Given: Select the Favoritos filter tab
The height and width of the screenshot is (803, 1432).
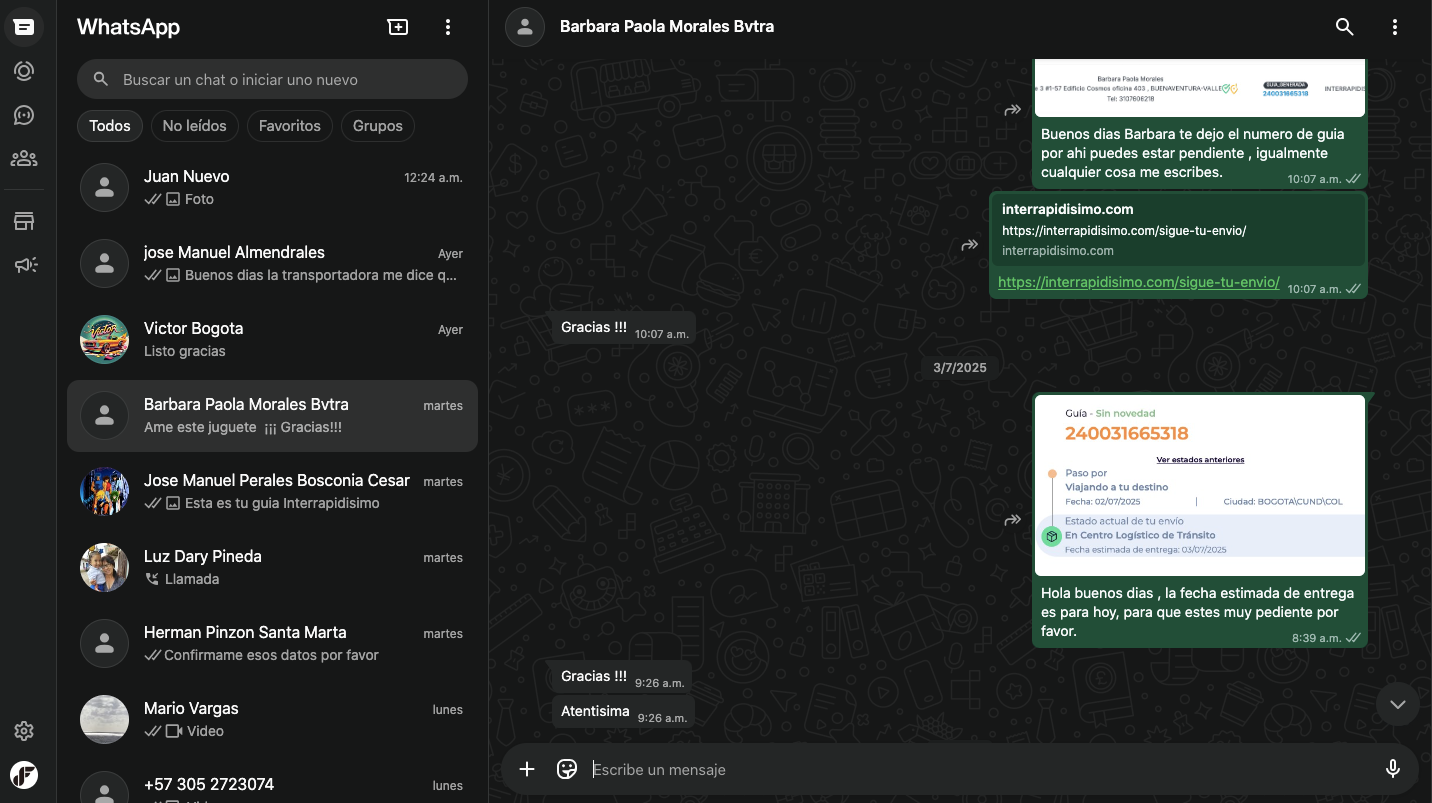Looking at the screenshot, I should coord(290,126).
